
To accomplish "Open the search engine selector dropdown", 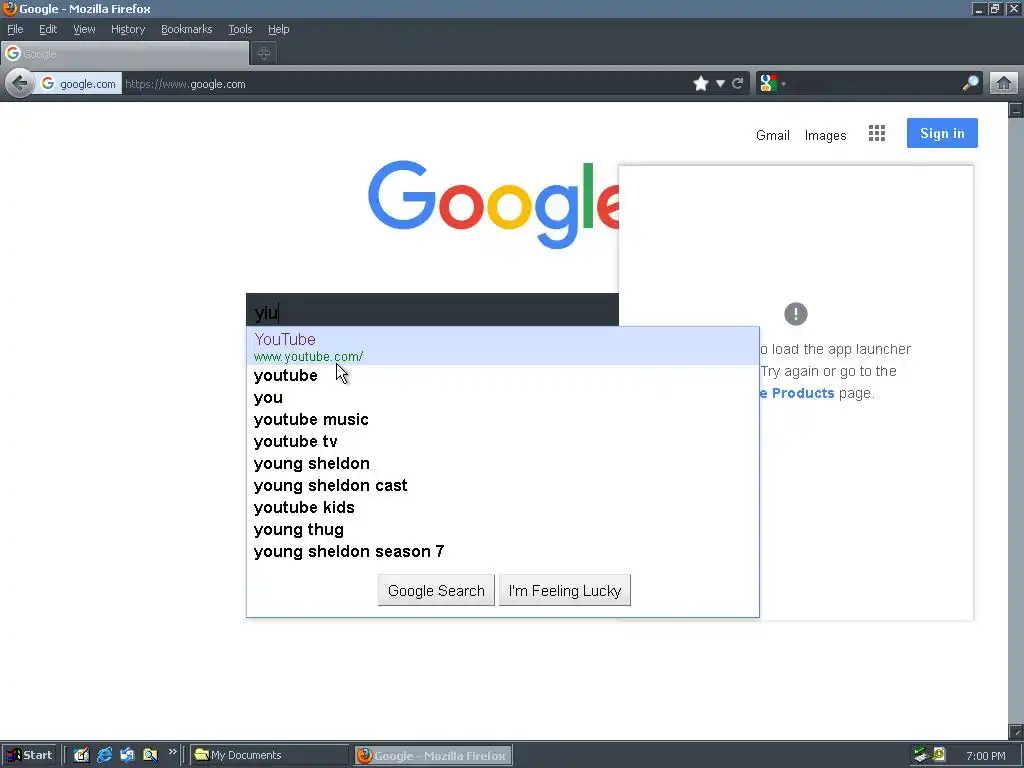I will pos(773,84).
